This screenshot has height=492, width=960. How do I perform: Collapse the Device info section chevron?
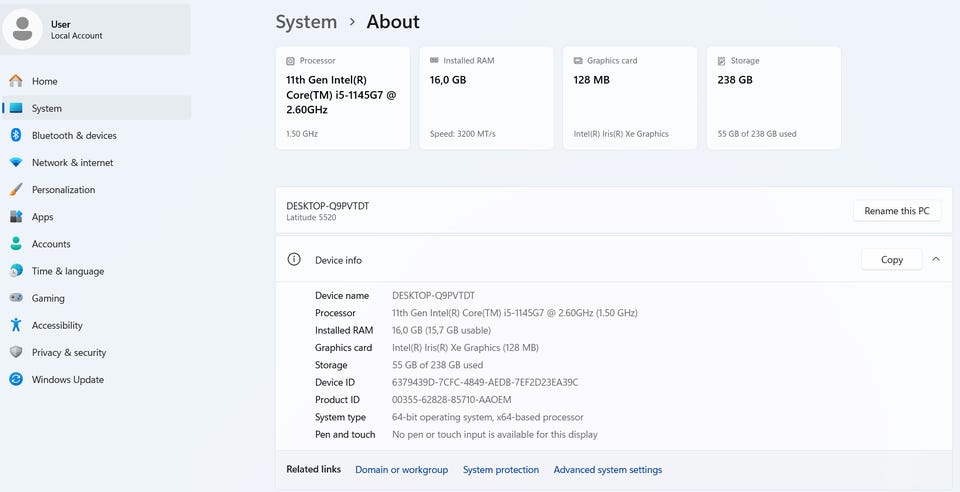(936, 259)
